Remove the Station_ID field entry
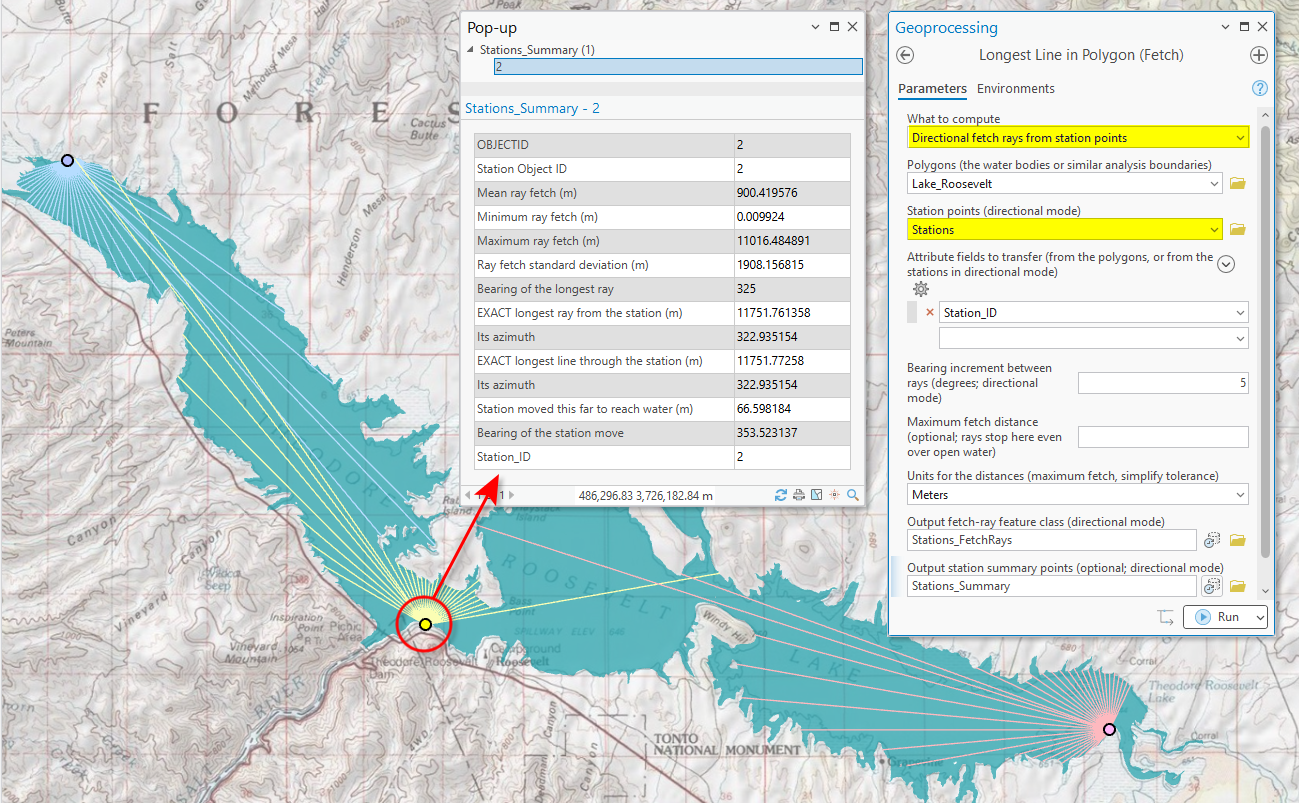1299x803 pixels. point(930,313)
